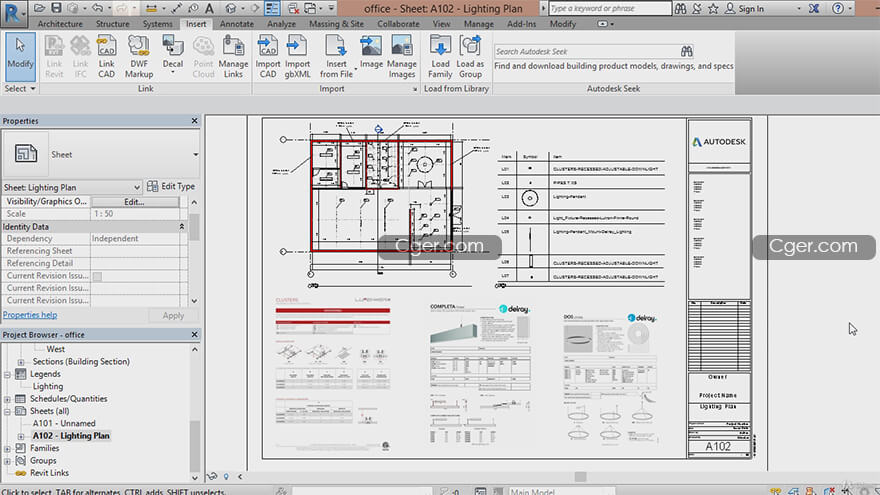Switch to the Massing & Site tab

(x=336, y=24)
